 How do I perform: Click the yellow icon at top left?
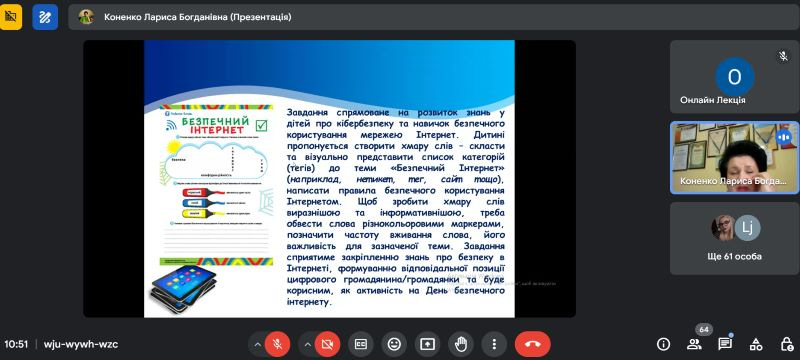[10, 17]
